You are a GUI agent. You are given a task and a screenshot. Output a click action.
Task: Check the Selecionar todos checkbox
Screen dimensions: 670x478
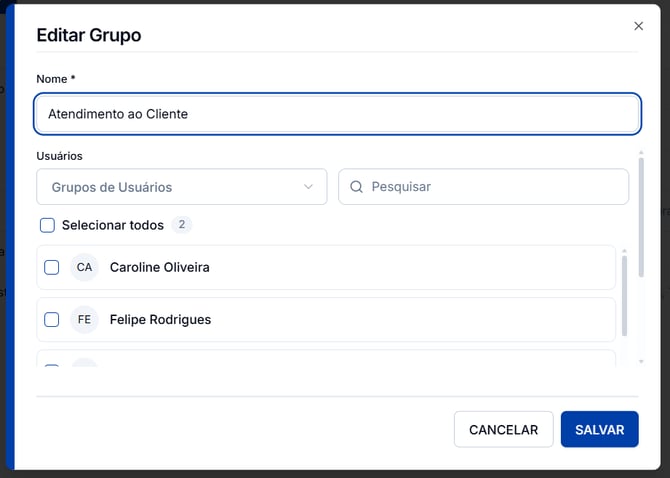click(x=47, y=225)
